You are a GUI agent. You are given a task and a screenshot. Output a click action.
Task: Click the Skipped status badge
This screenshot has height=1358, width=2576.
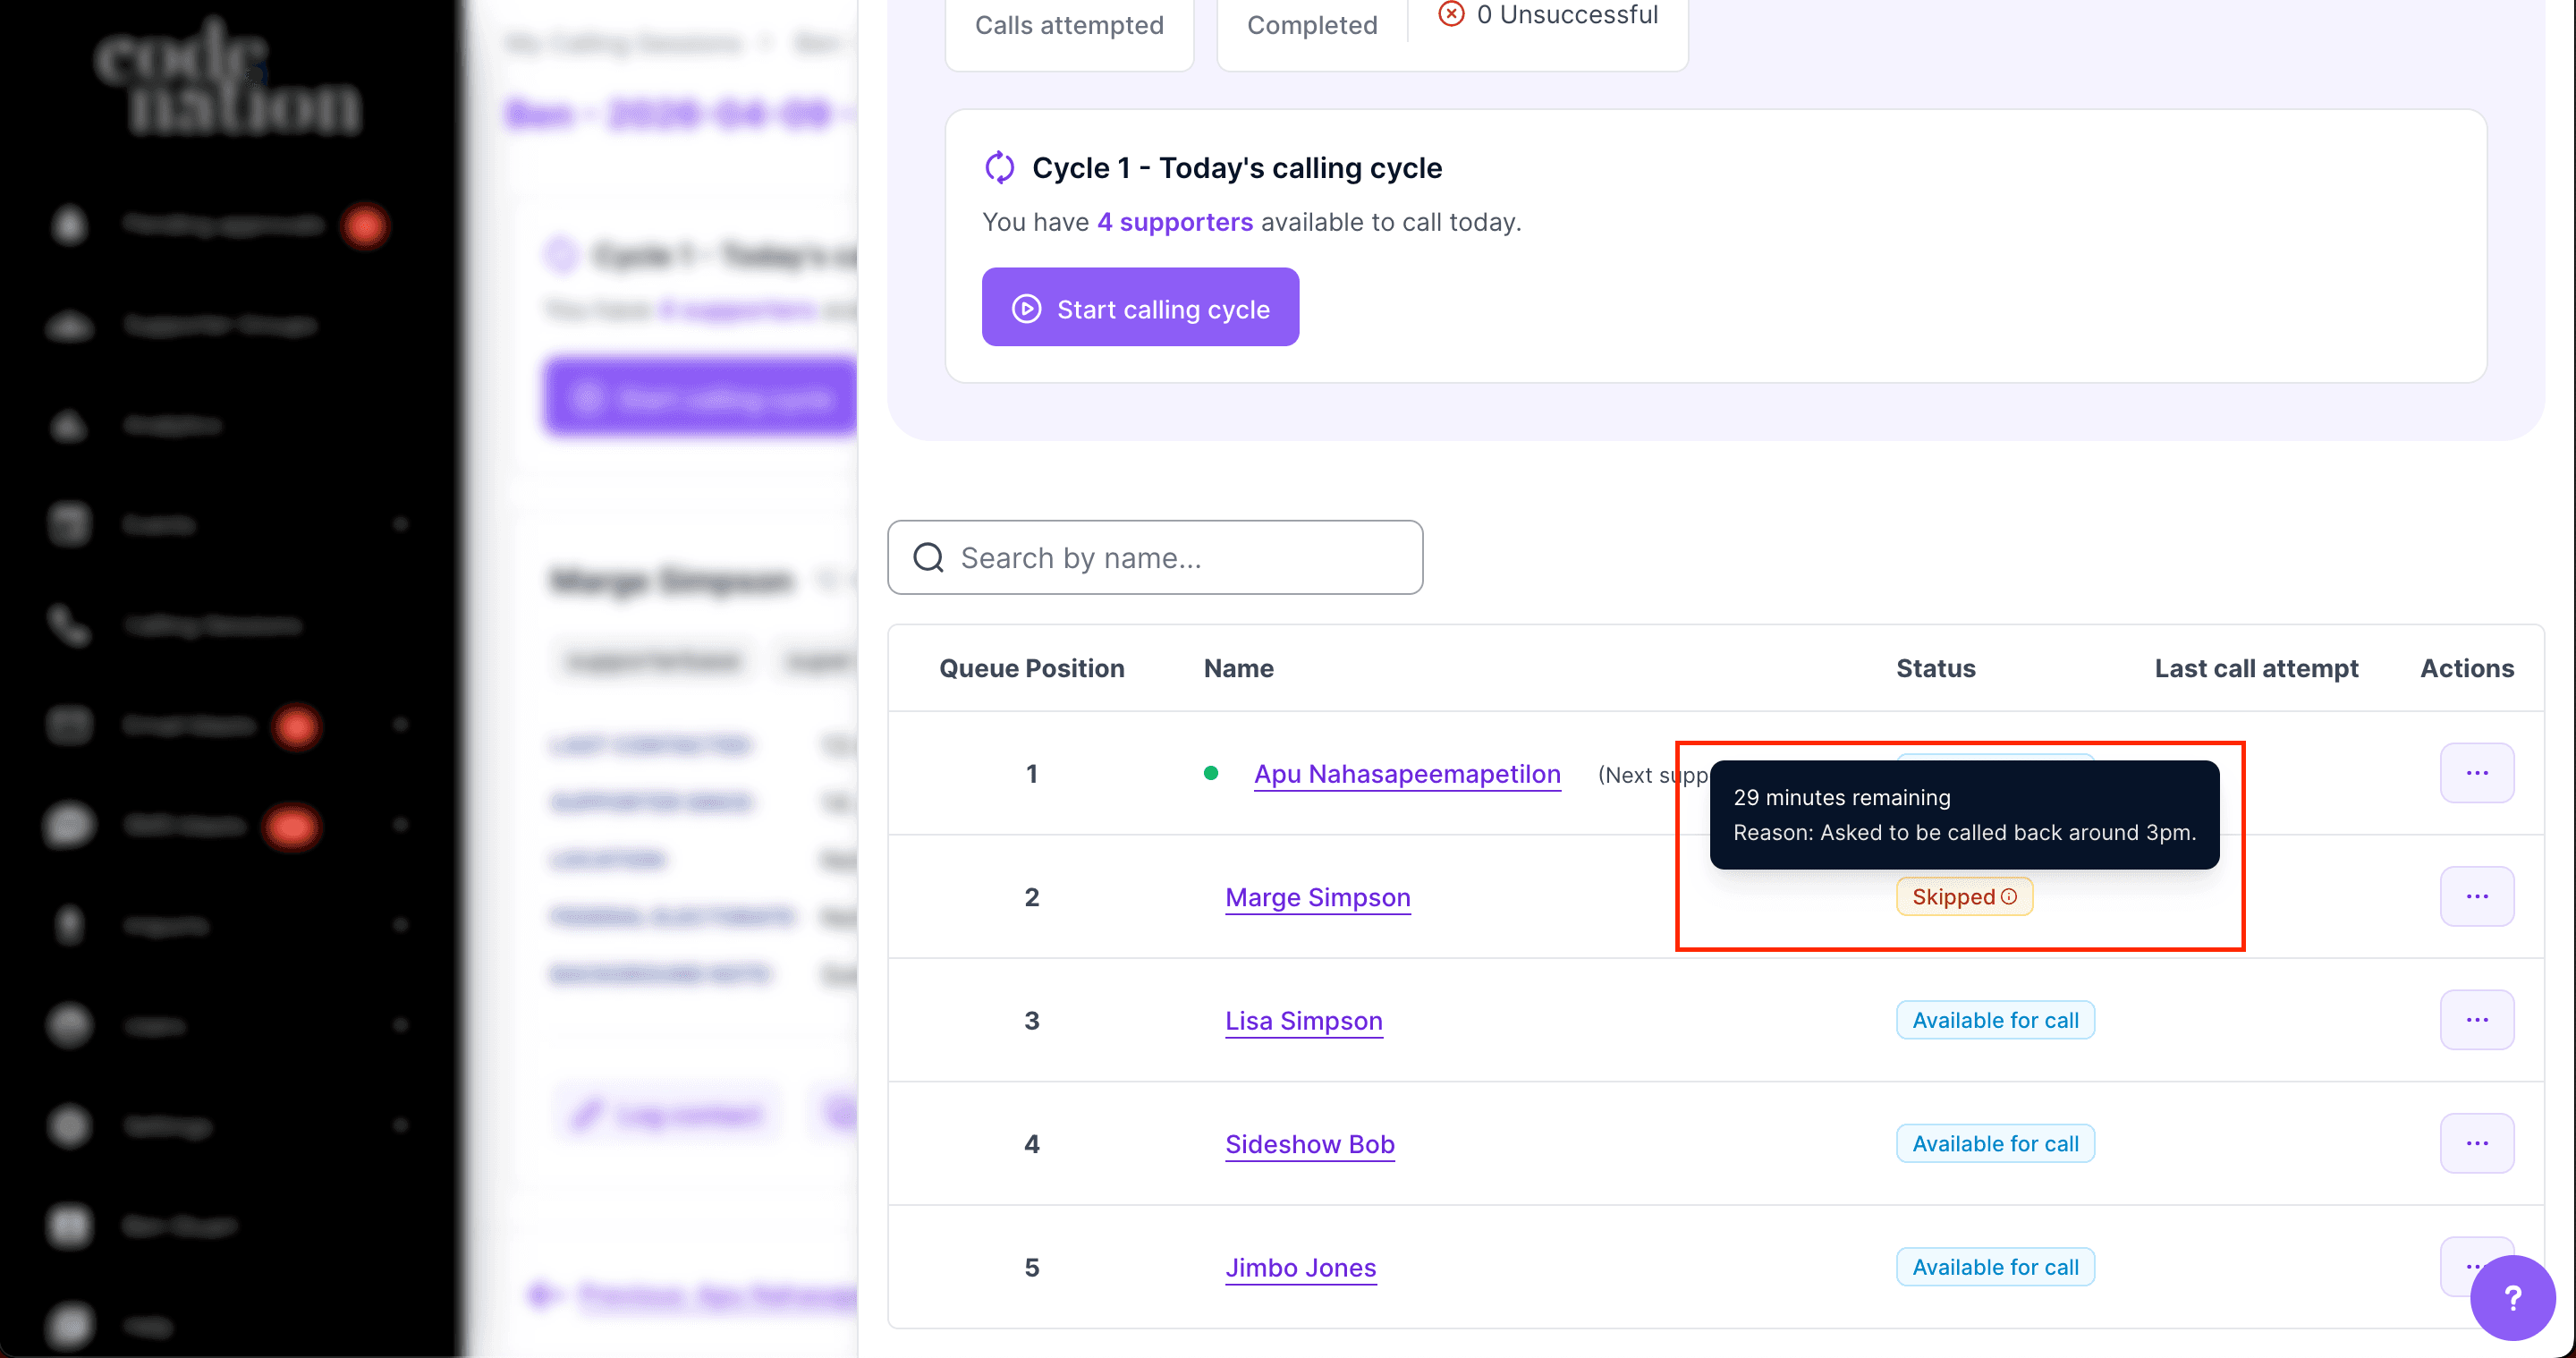(1953, 897)
